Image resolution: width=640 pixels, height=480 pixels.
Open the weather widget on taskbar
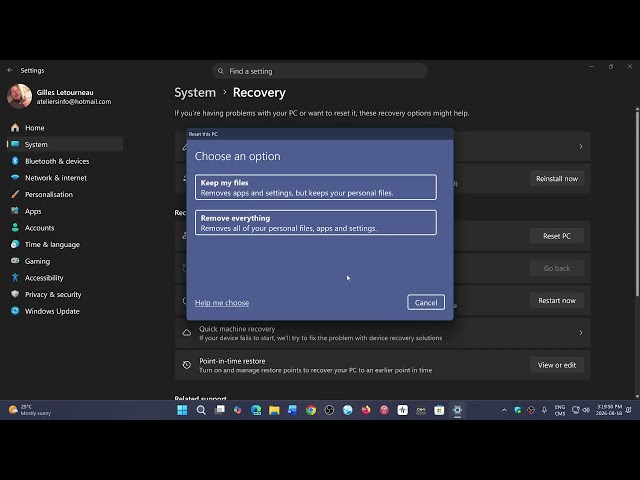30,410
